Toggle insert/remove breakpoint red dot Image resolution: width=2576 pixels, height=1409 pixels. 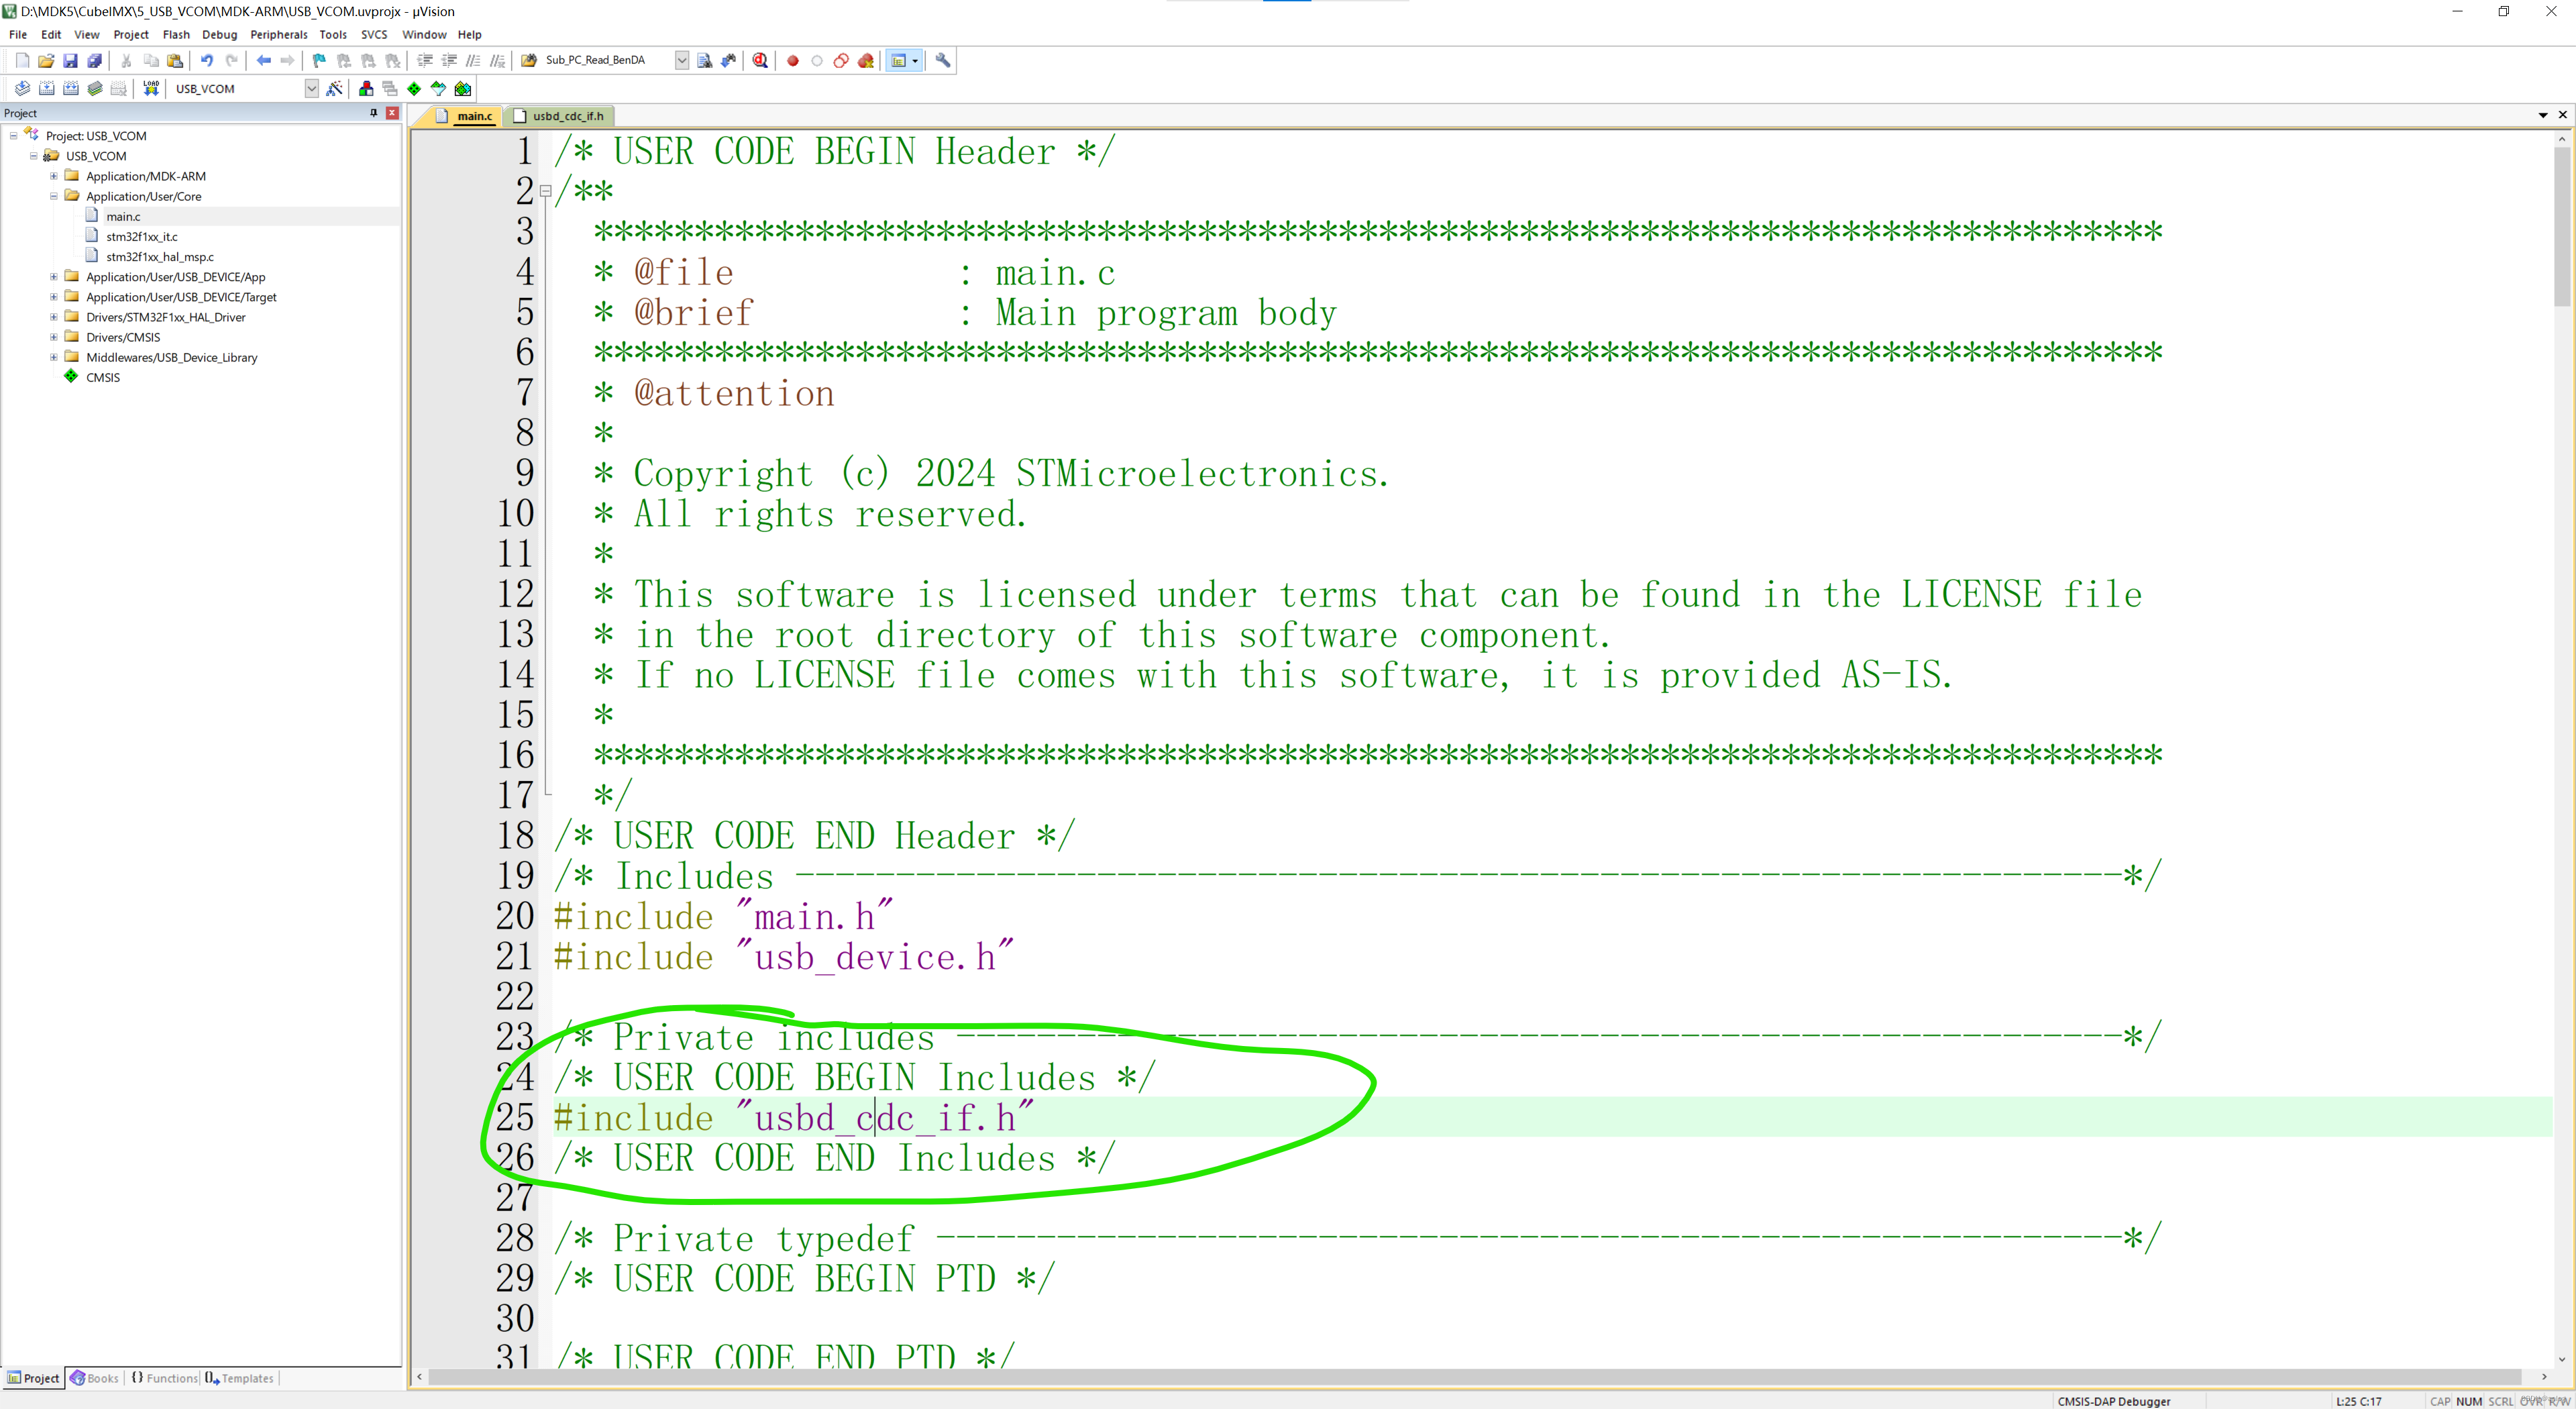[793, 60]
